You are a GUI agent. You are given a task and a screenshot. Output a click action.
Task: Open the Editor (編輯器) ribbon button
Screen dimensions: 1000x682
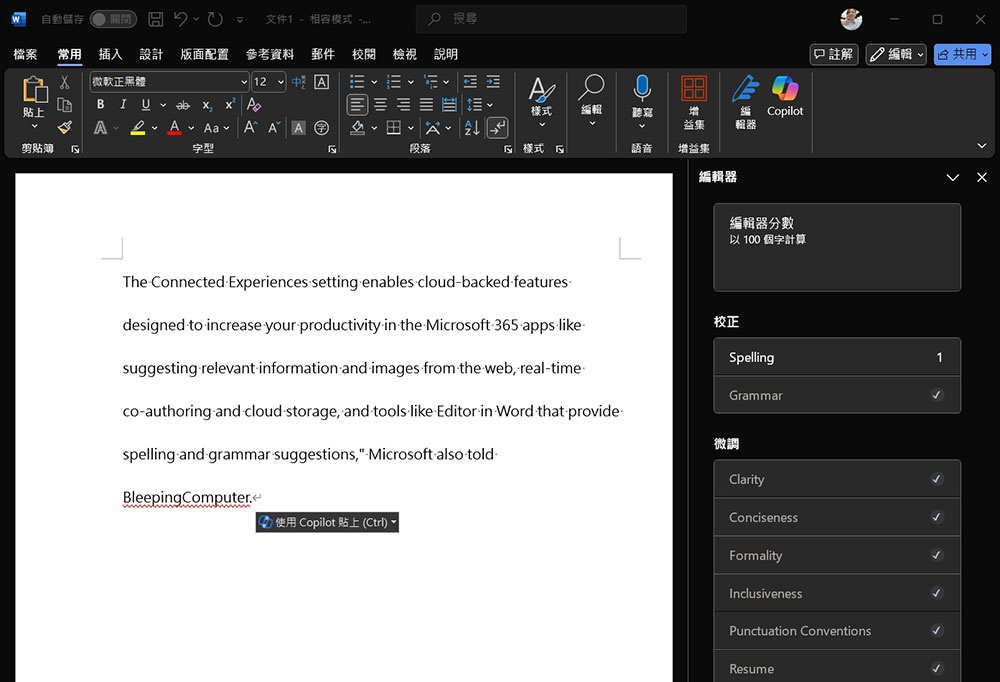pyautogui.click(x=745, y=102)
